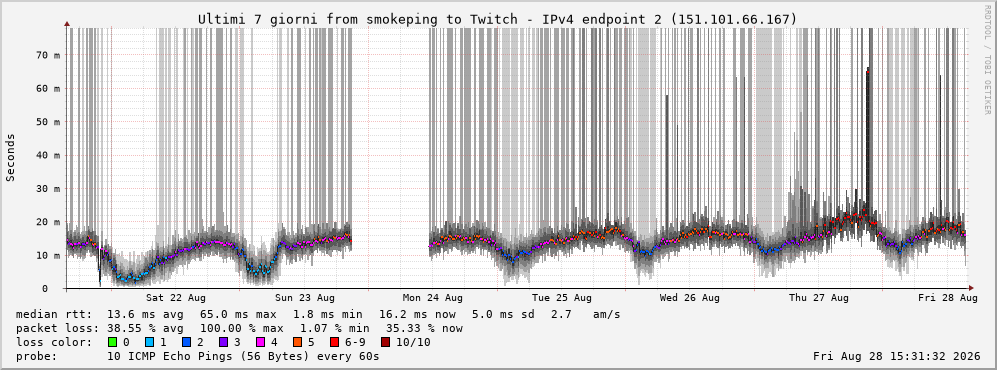Viewport: 997px width, 370px height.
Task: Click the light blue loss color 1 swatch
Action: [150, 342]
